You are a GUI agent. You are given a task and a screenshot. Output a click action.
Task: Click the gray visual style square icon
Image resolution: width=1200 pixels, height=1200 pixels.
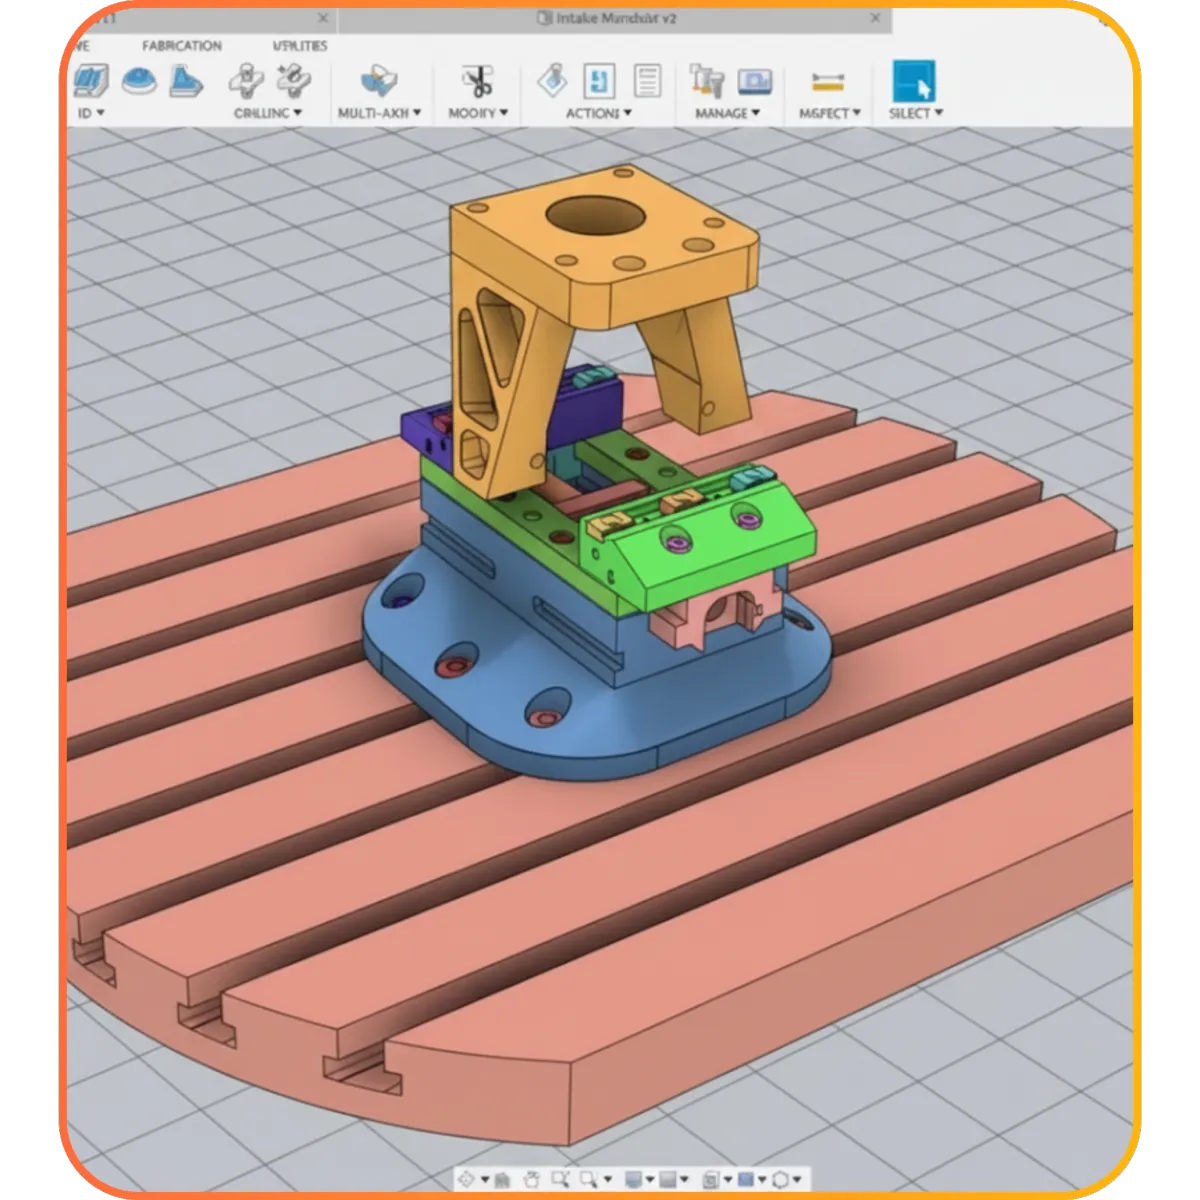667,1180
